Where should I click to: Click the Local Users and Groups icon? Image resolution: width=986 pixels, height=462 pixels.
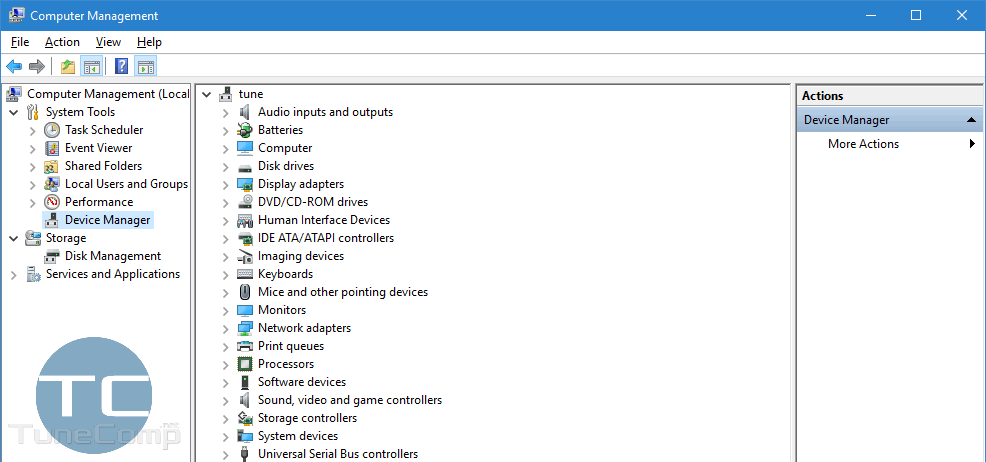pyautogui.click(x=52, y=184)
